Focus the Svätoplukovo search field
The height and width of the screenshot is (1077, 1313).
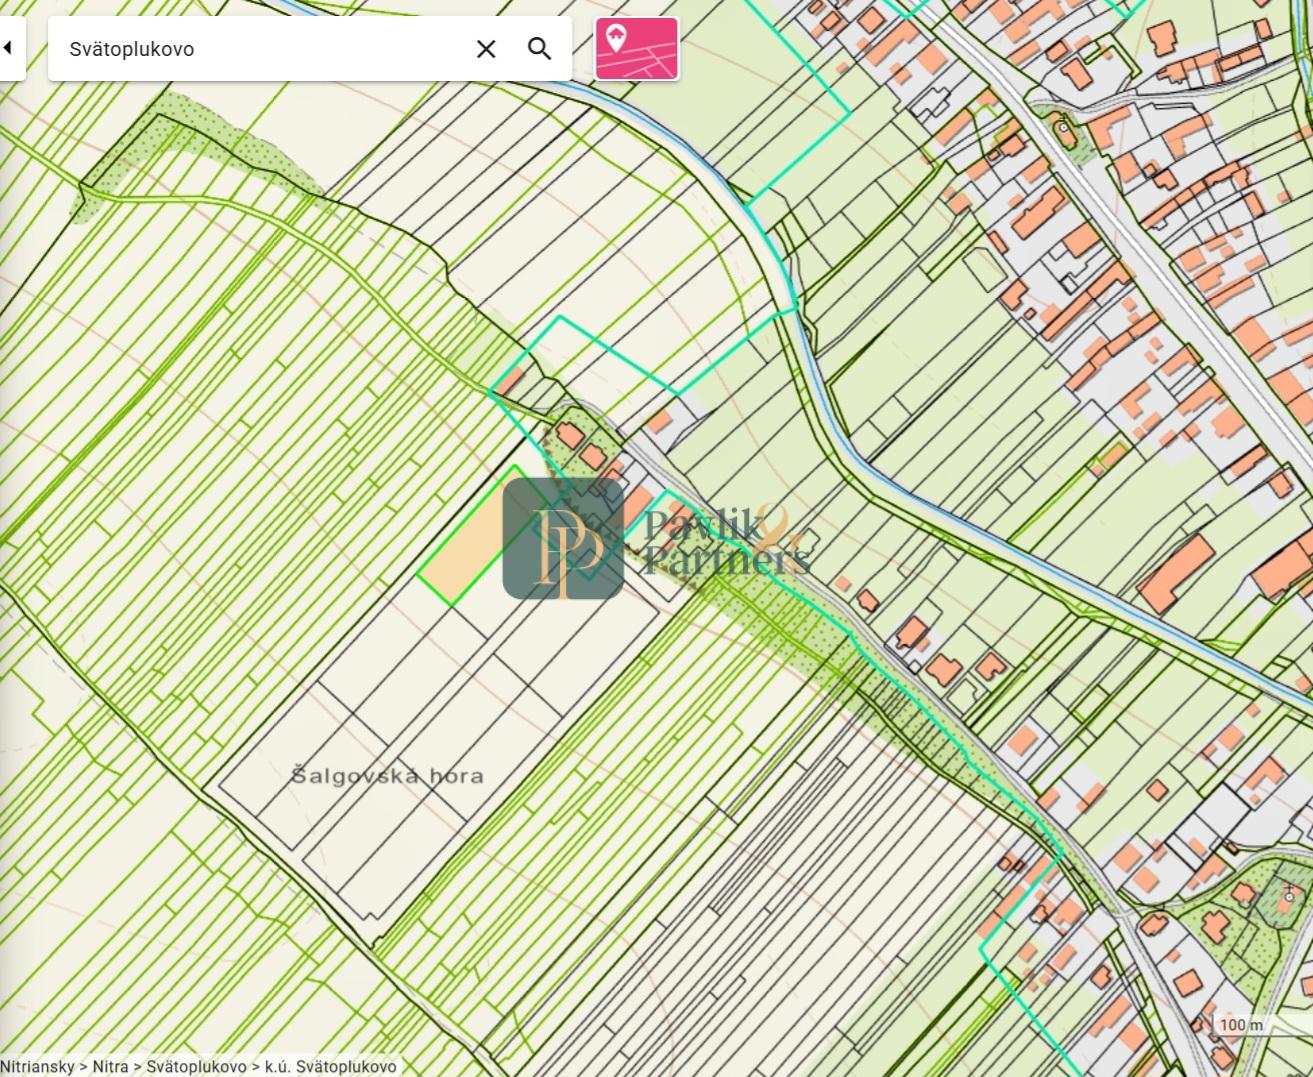pyautogui.click(x=262, y=49)
